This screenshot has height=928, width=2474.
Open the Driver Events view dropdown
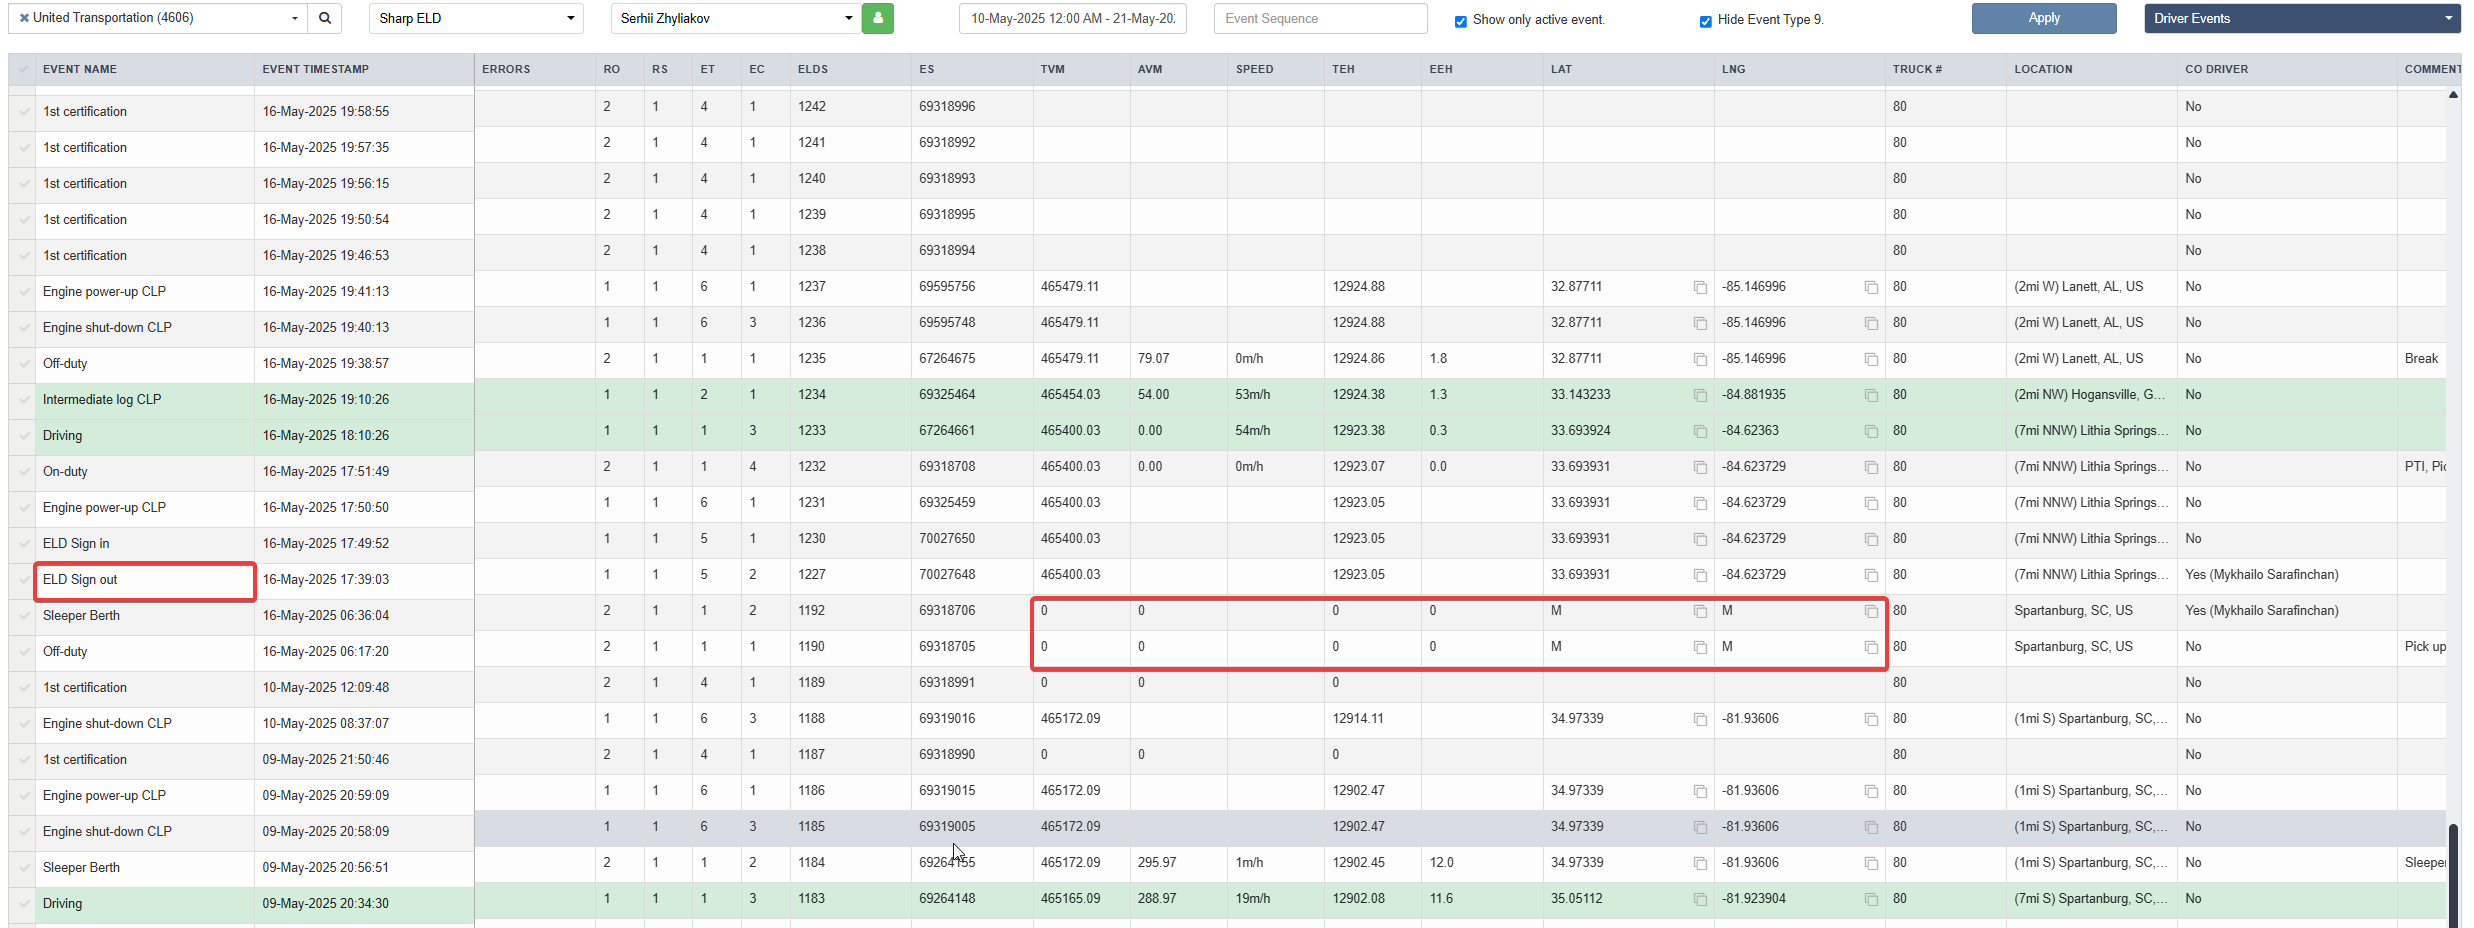2302,18
